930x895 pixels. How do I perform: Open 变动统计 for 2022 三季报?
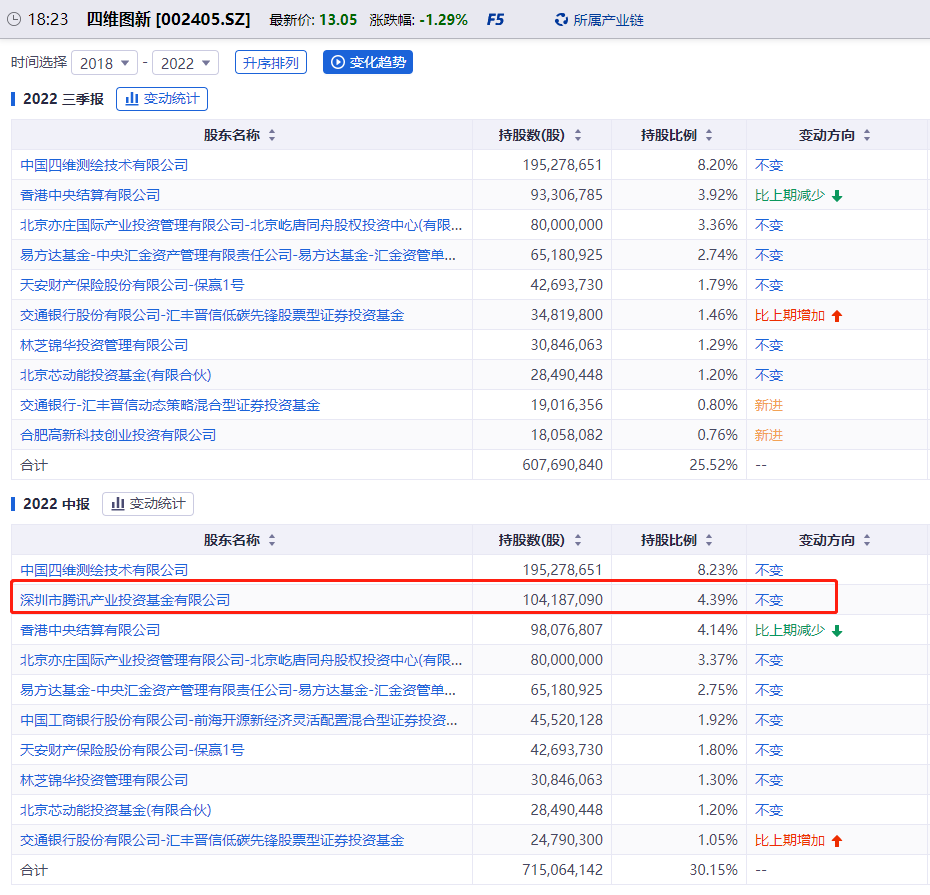click(x=162, y=99)
